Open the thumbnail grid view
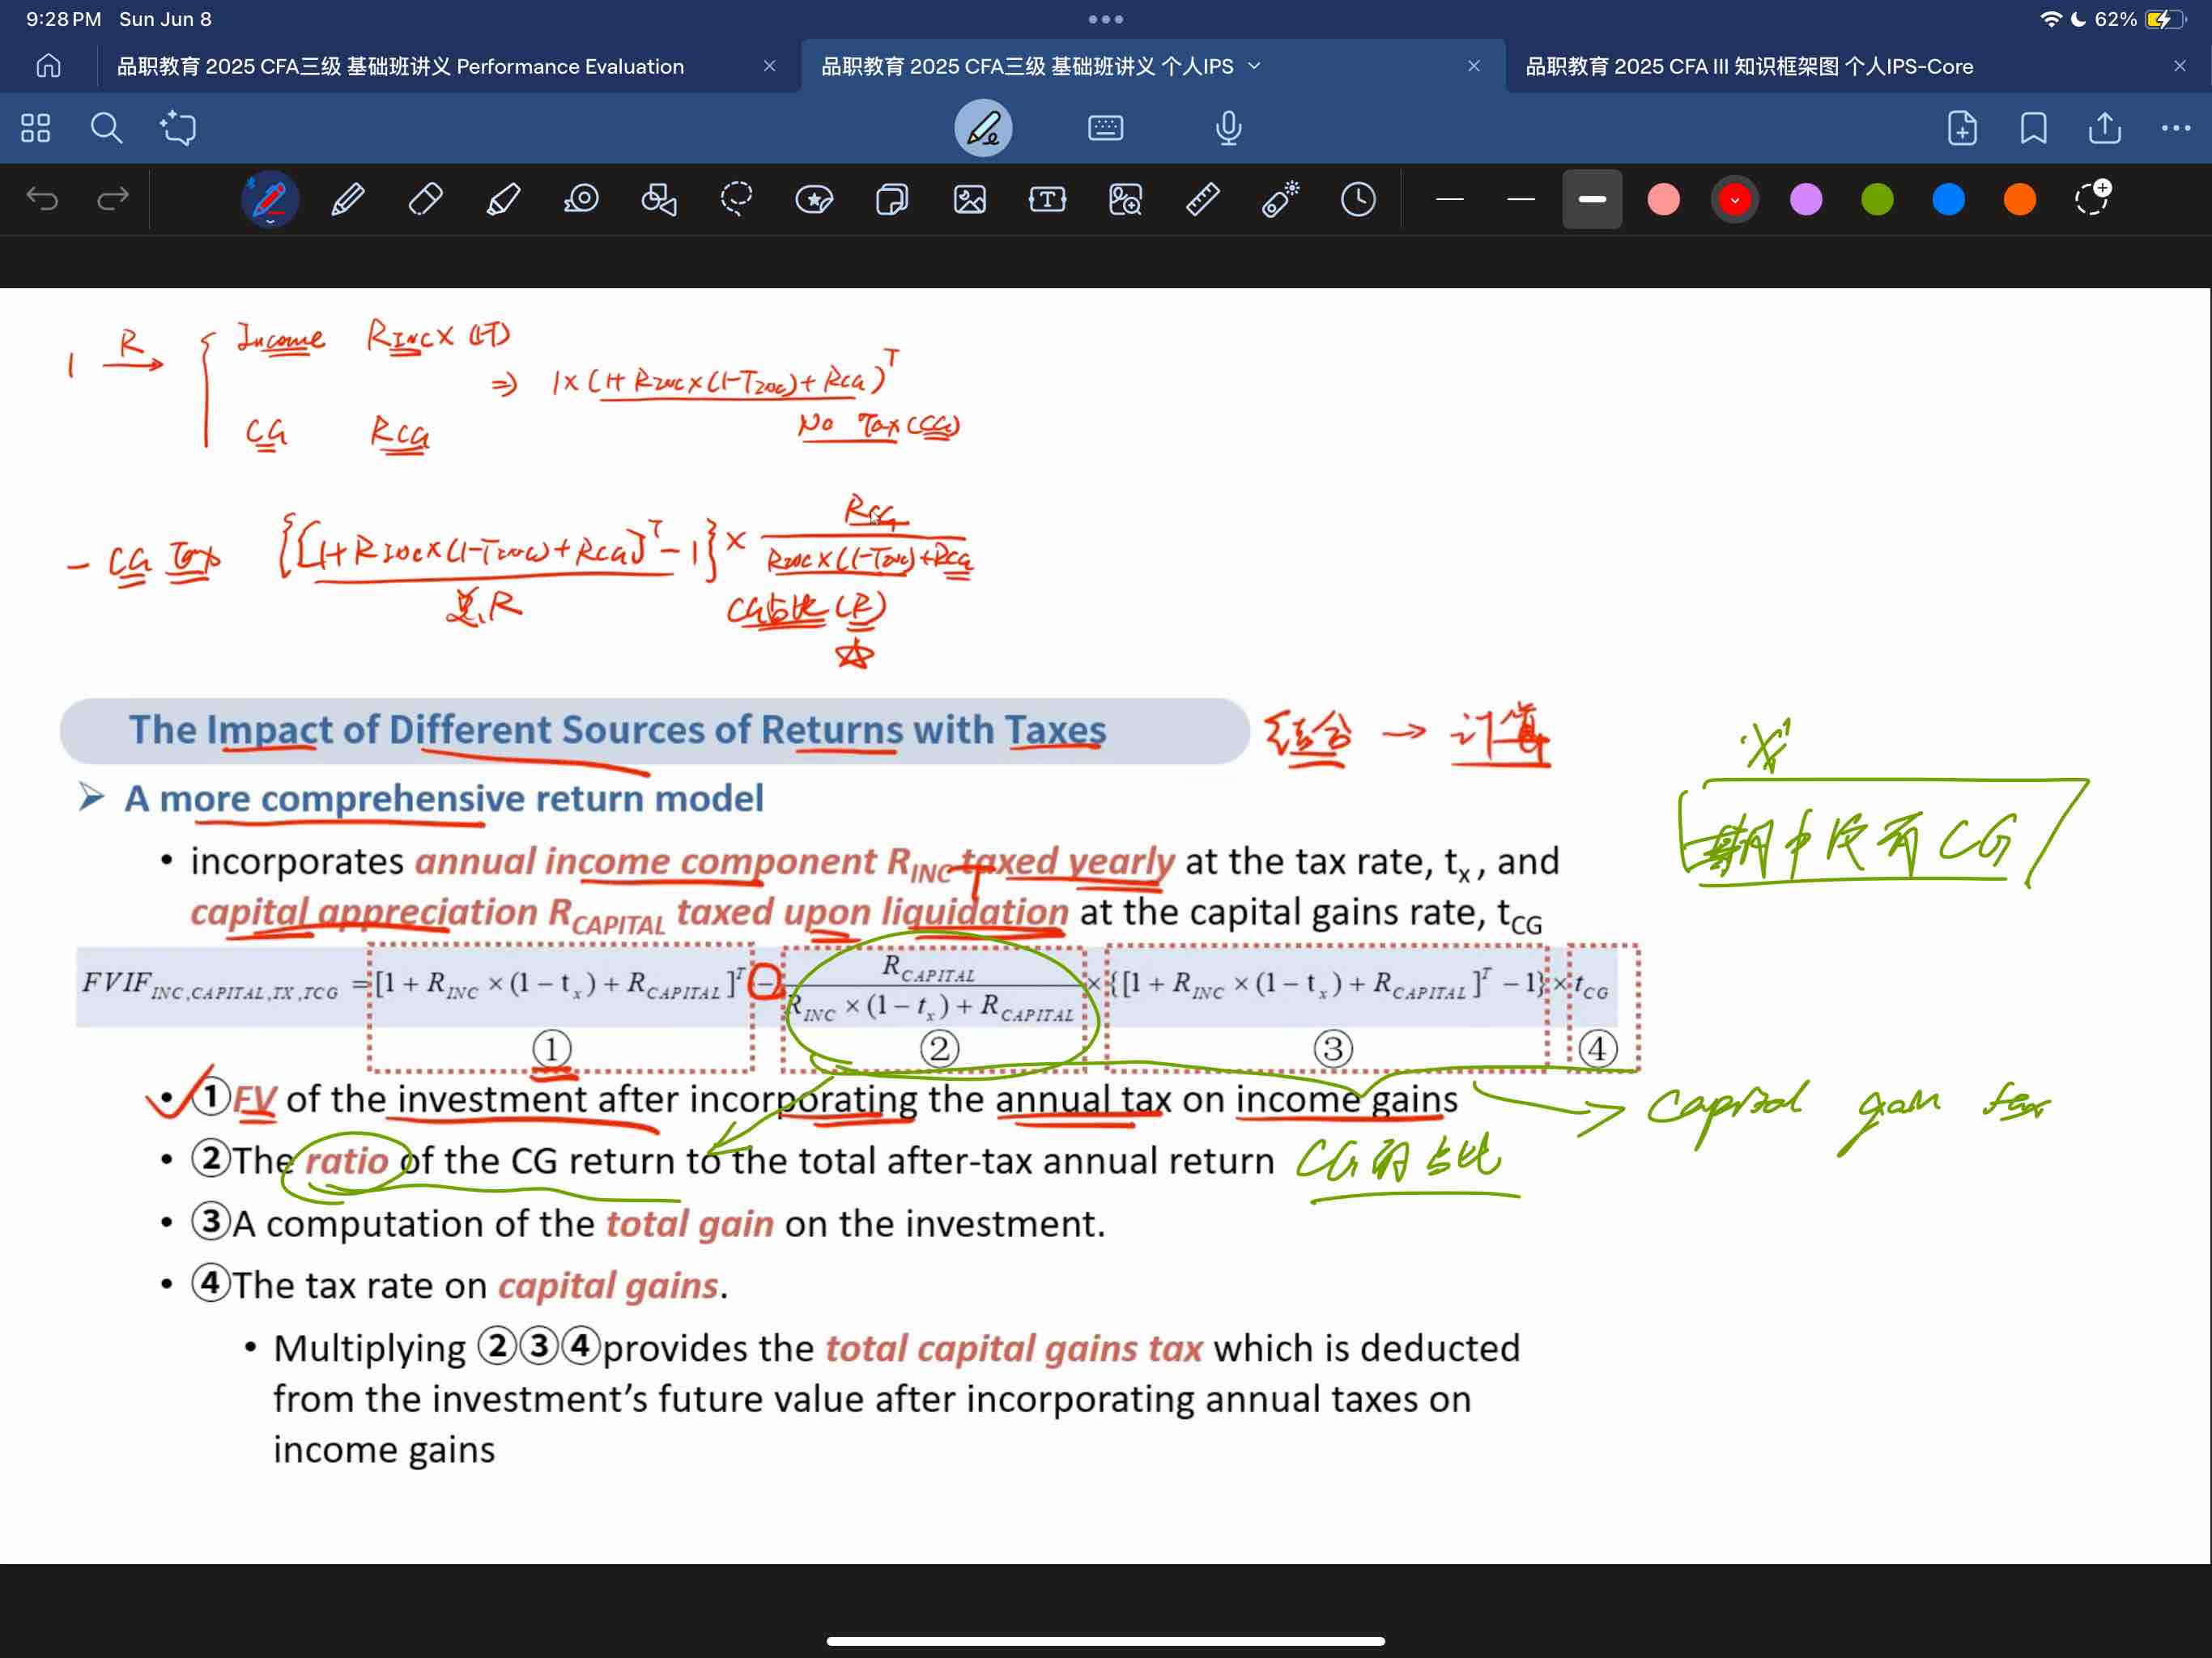2212x1658 pixels. [x=36, y=128]
